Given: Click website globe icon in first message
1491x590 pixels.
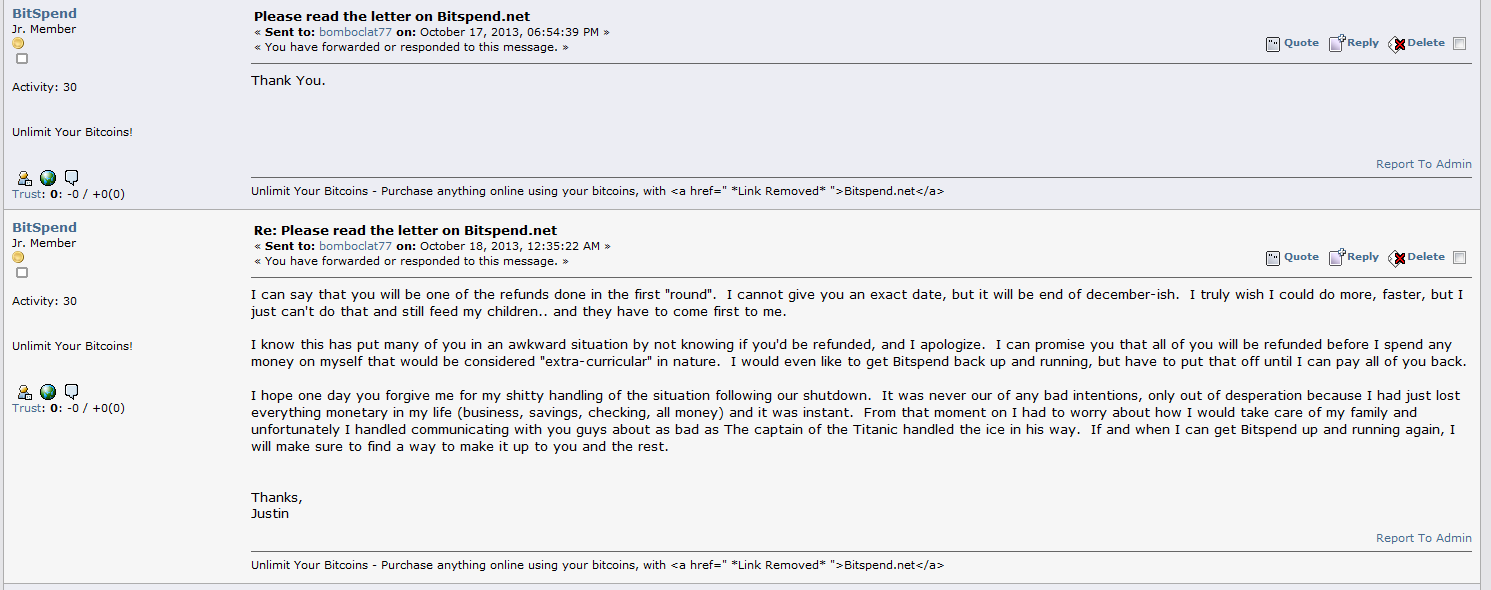Looking at the screenshot, I should tap(48, 178).
